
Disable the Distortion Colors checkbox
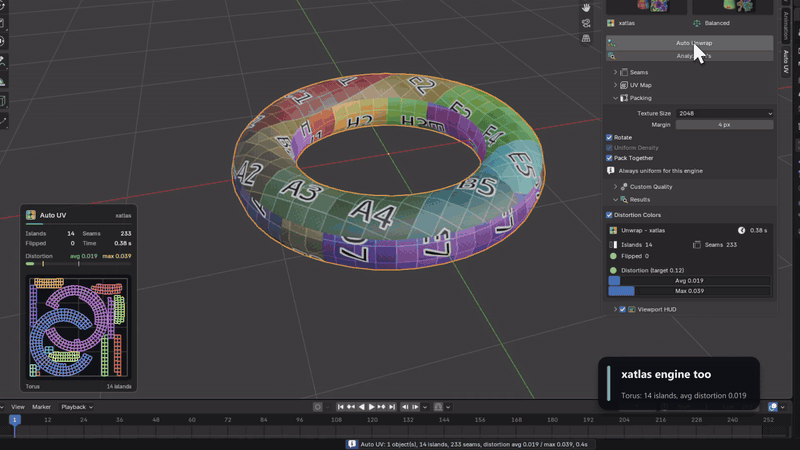pyautogui.click(x=609, y=215)
